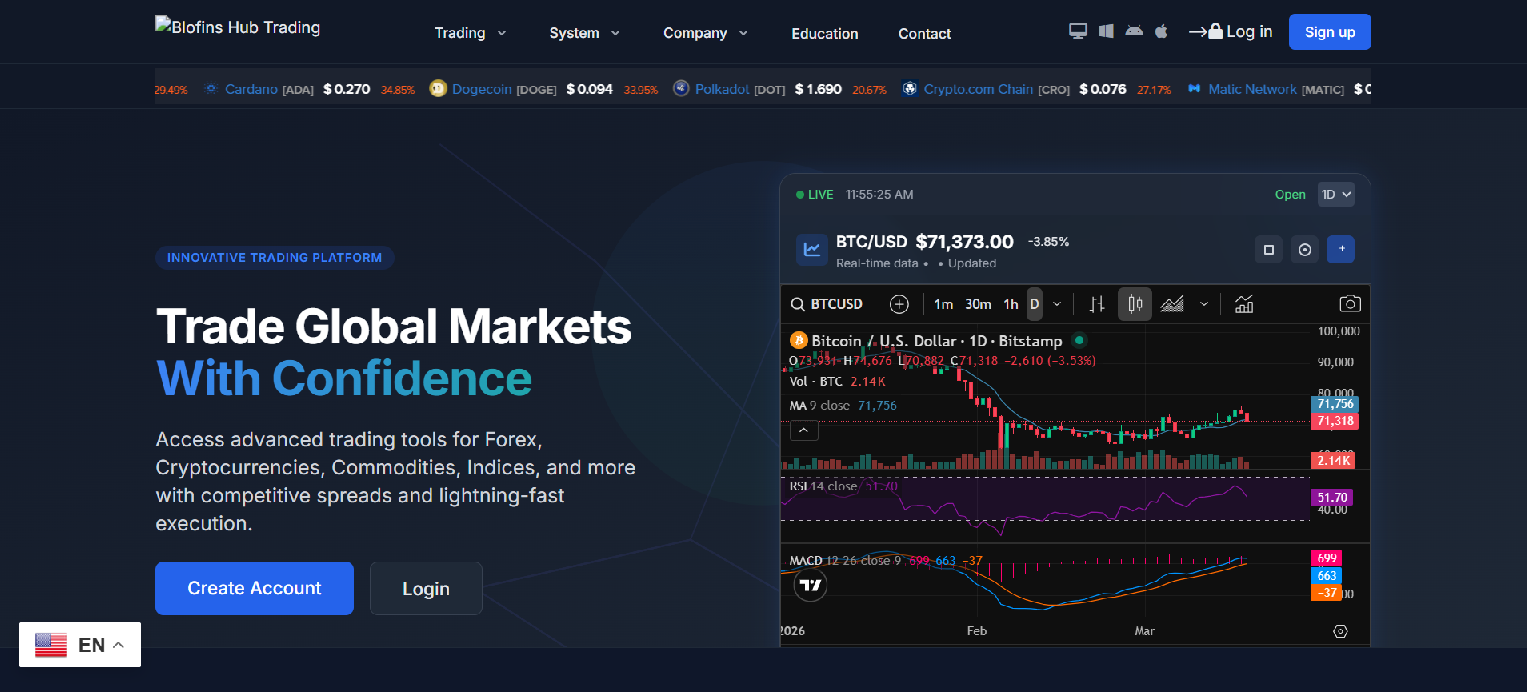The width and height of the screenshot is (1527, 692).
Task: Collapse the indicator legend with the caret button
Action: [804, 431]
